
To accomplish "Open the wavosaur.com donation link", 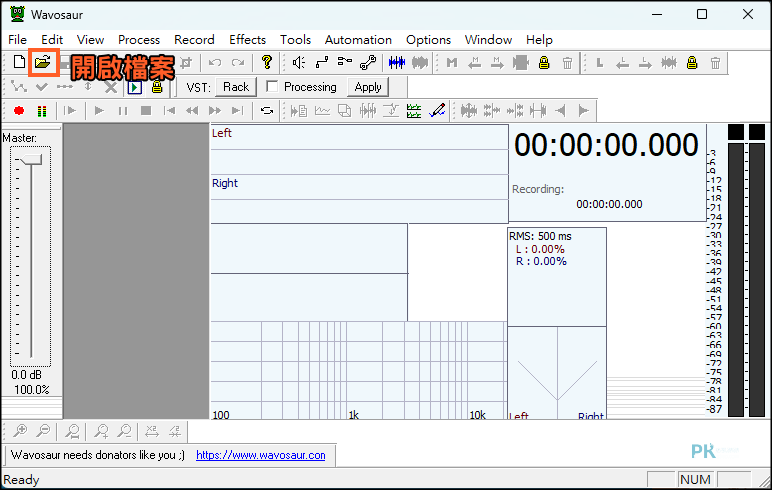I will pos(261,455).
